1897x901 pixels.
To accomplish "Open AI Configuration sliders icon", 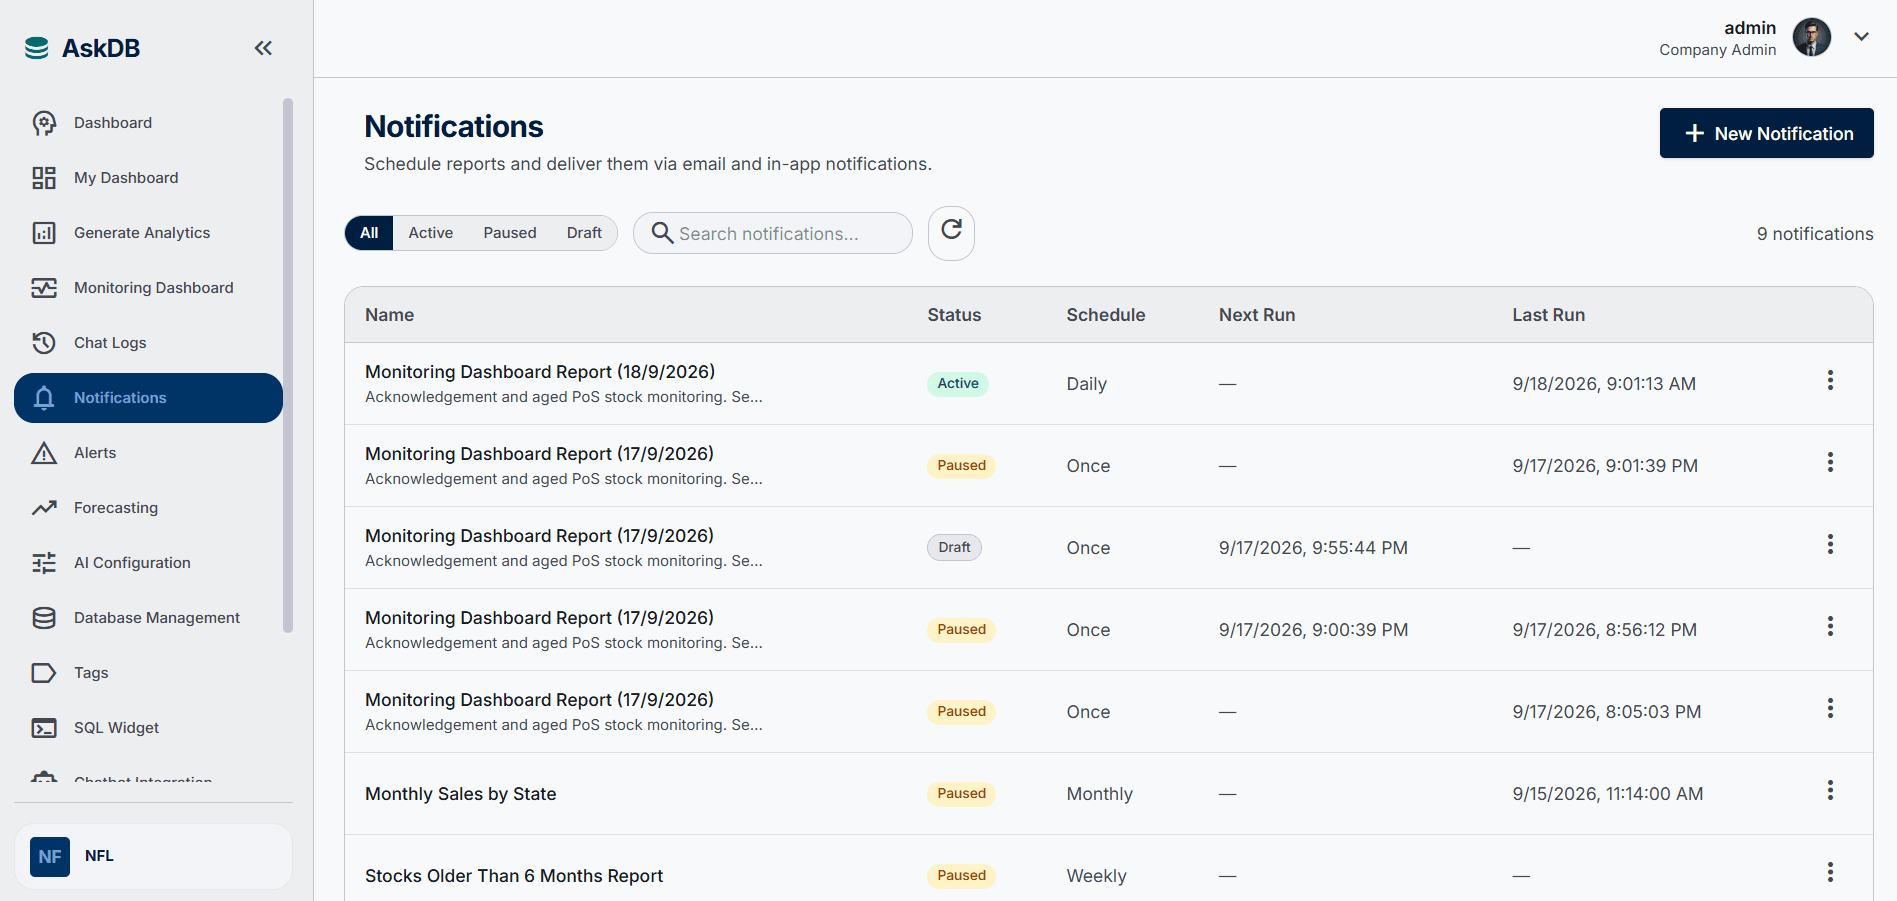I will click(44, 563).
